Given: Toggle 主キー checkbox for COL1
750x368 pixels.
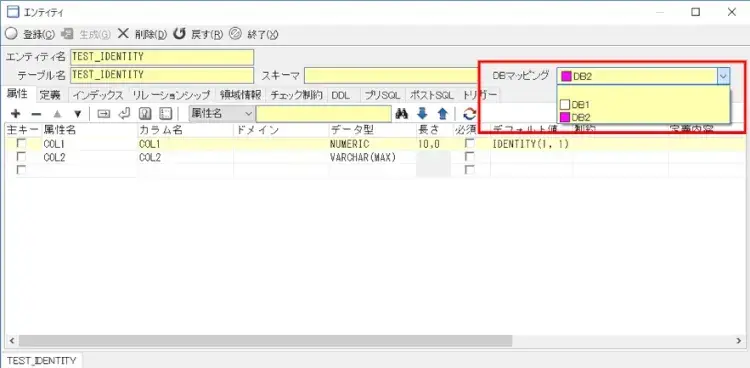Looking at the screenshot, I should tap(21, 143).
